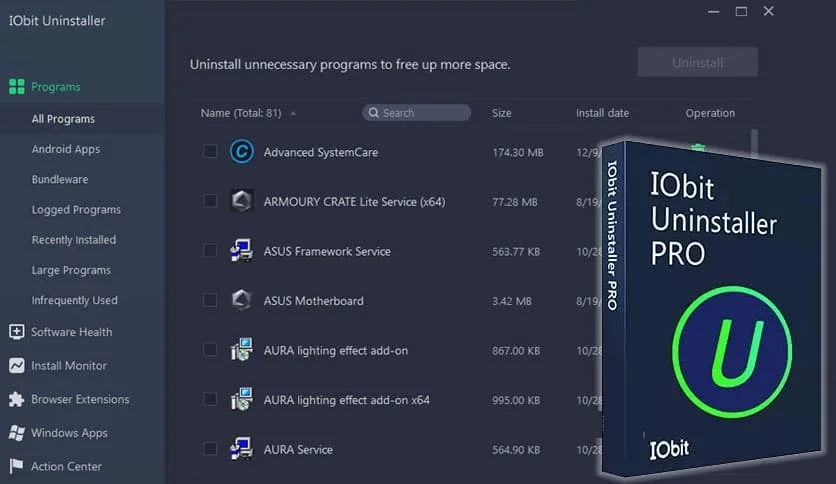Viewport: 836px width, 484px height.
Task: Click the ASUS Framework Service icon
Action: tap(242, 251)
